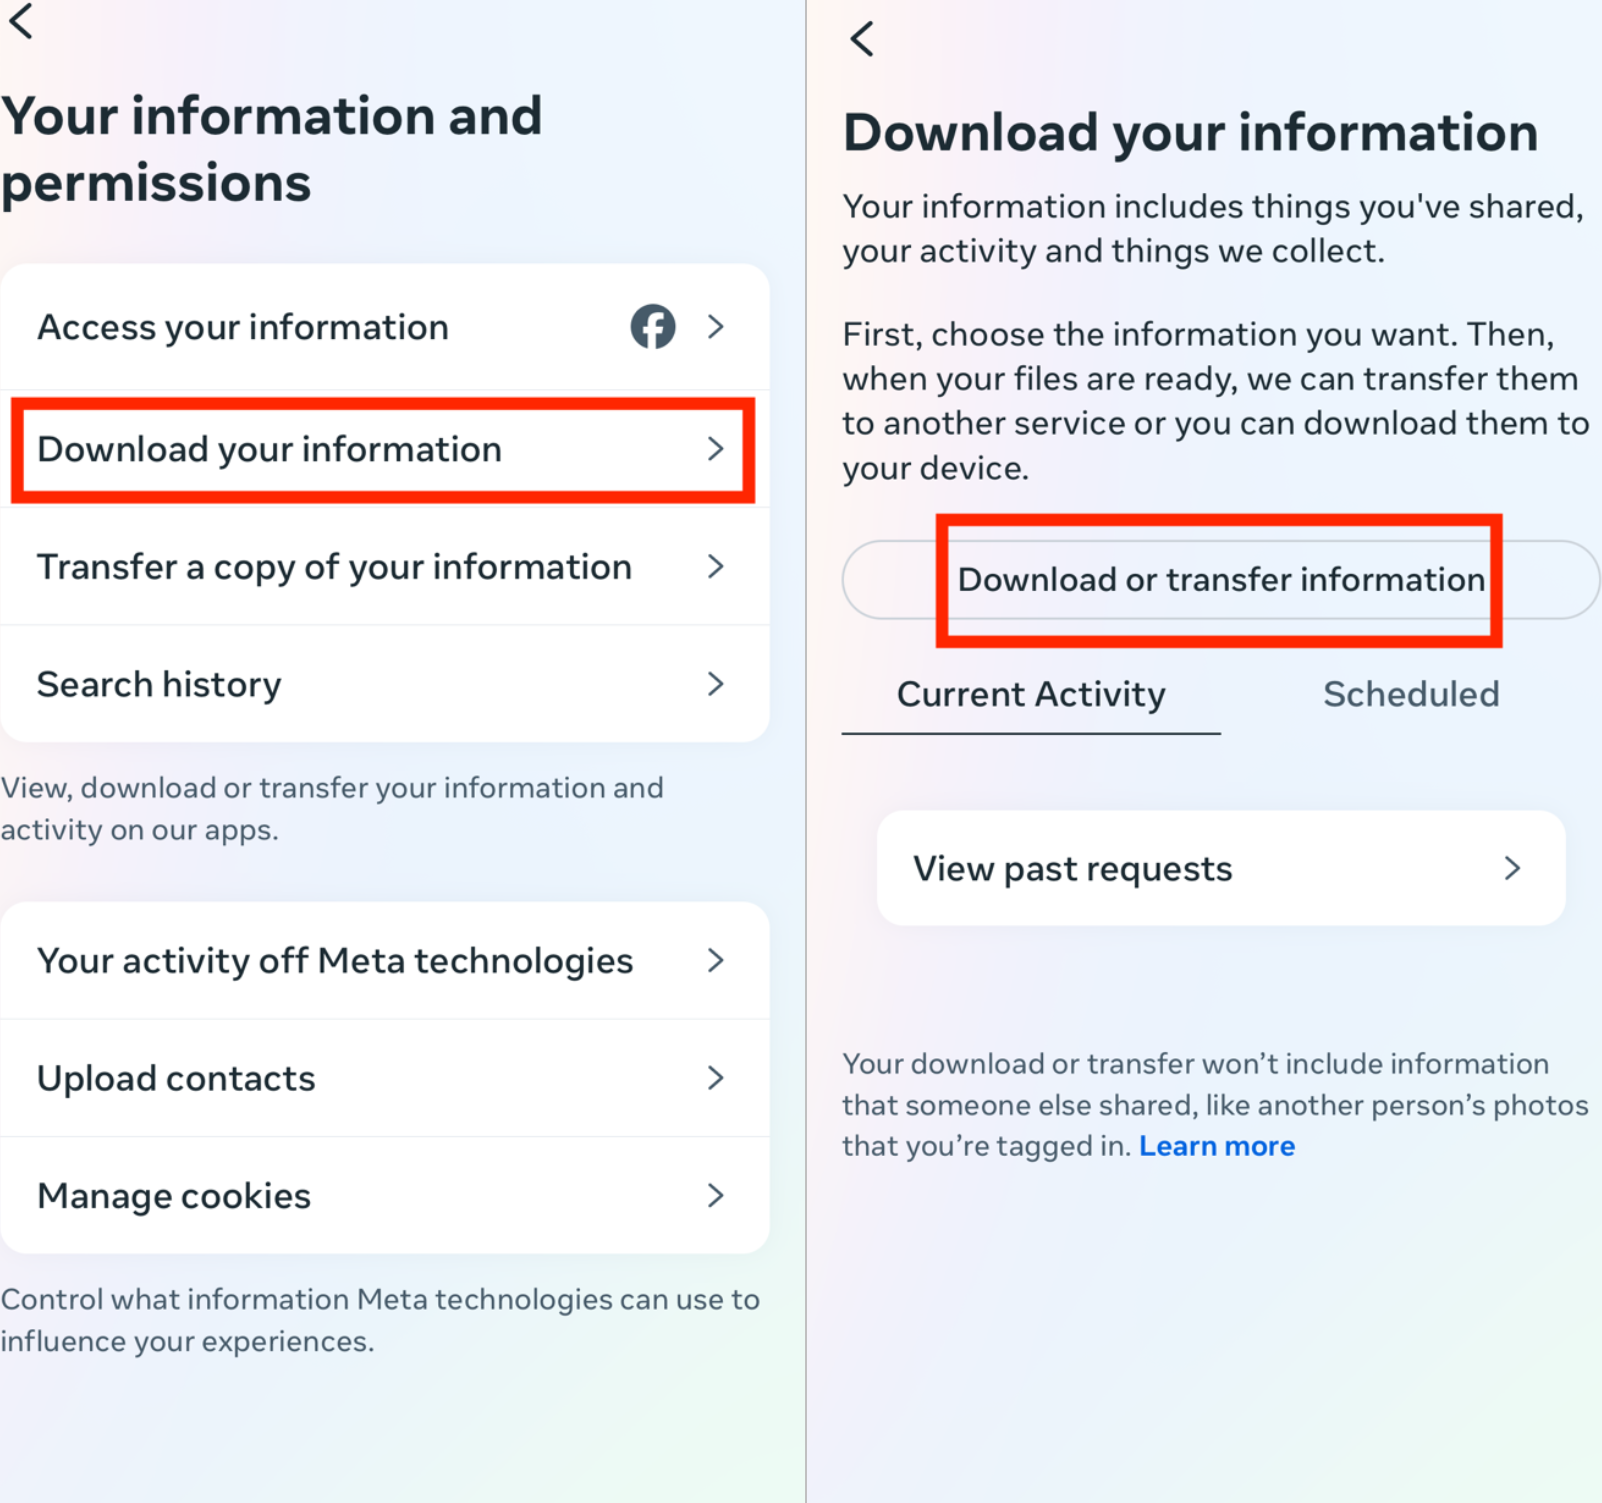The width and height of the screenshot is (1602, 1503).
Task: Open Search history
Action: pos(160,685)
